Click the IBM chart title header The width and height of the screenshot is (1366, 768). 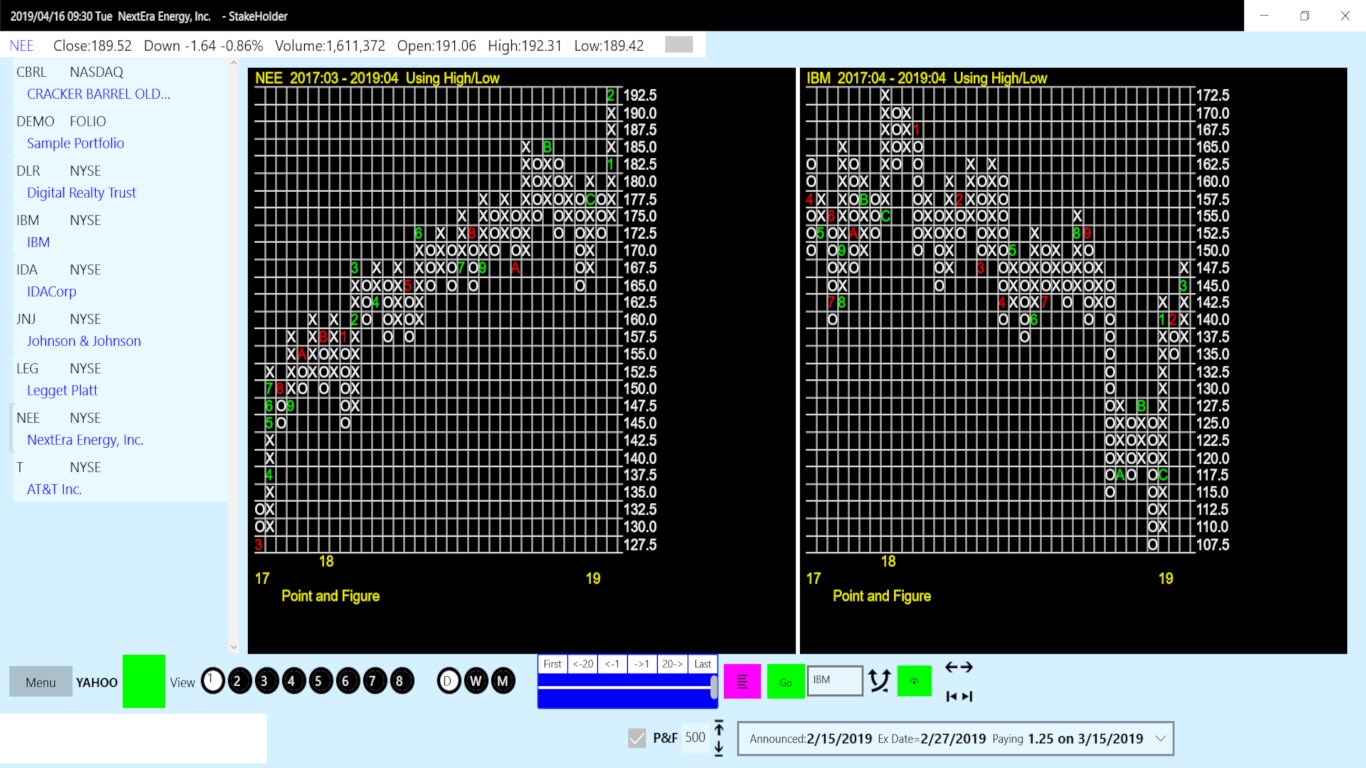[927, 78]
